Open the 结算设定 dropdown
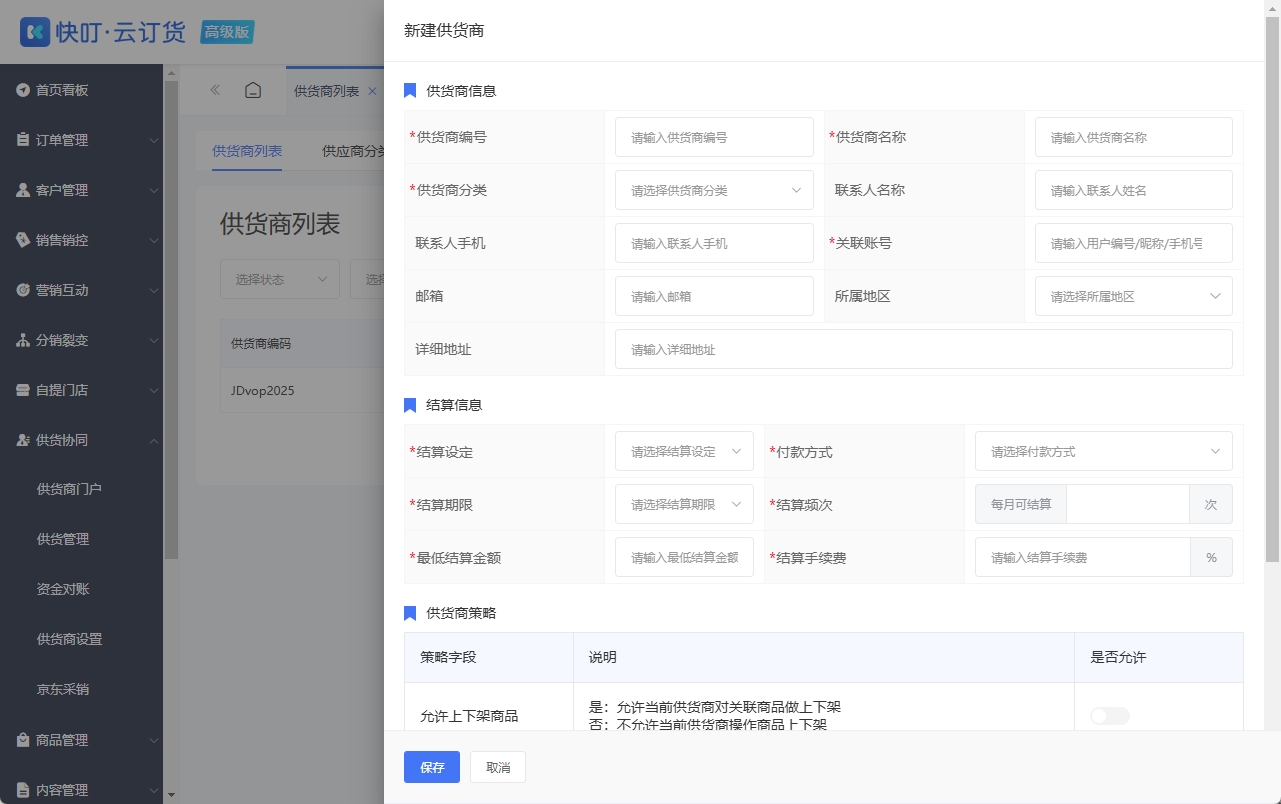The image size is (1281, 804). pos(684,451)
